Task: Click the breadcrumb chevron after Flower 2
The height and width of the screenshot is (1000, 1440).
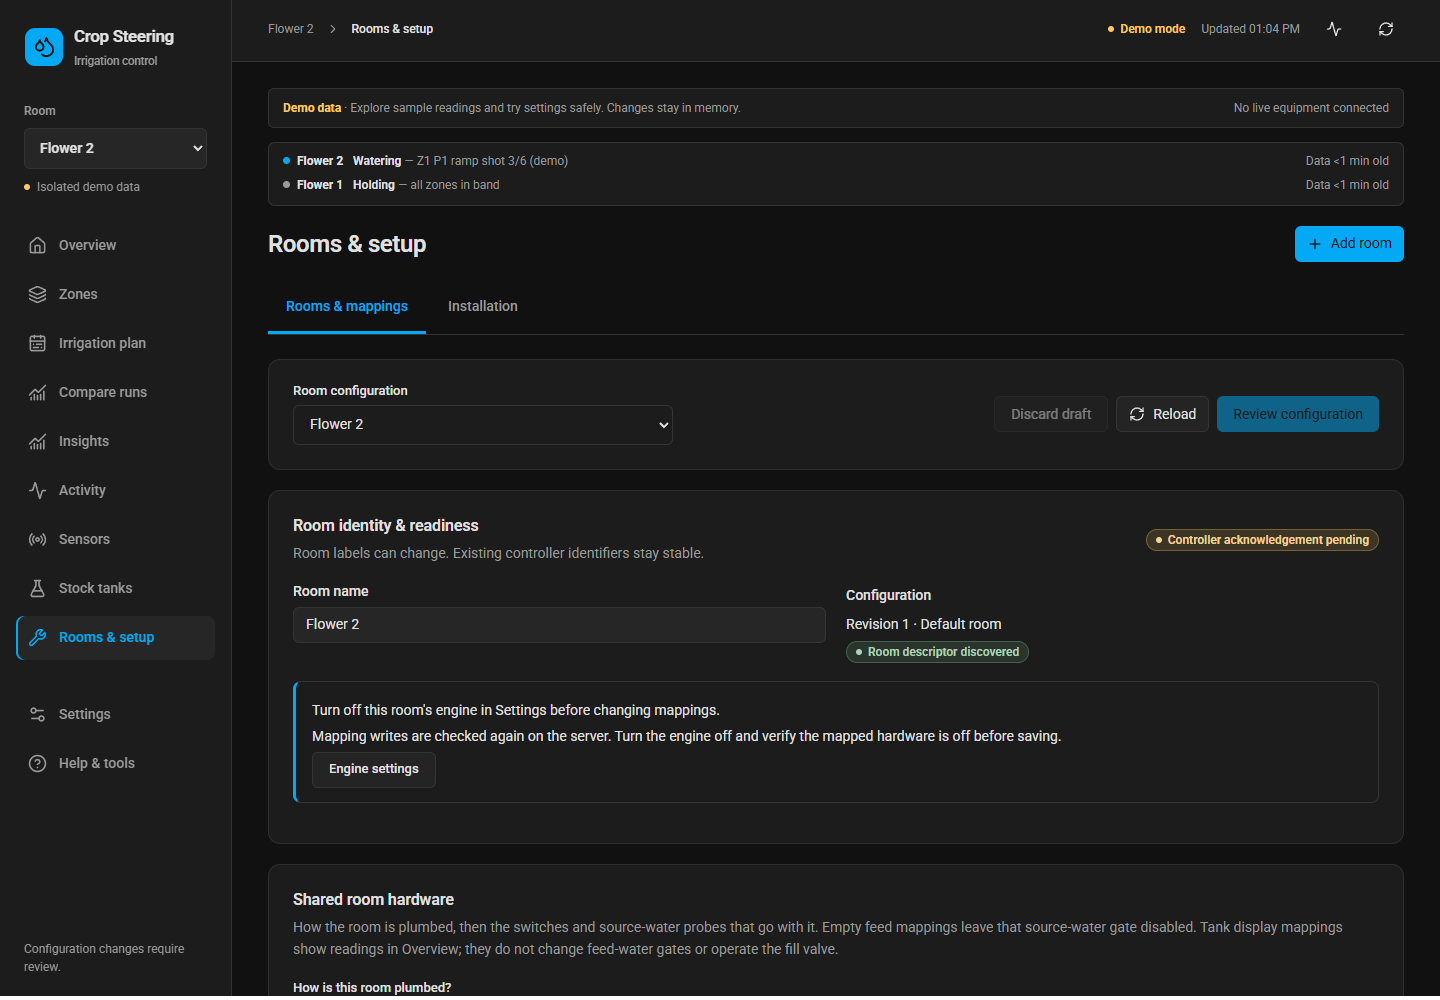Action: pos(333,29)
